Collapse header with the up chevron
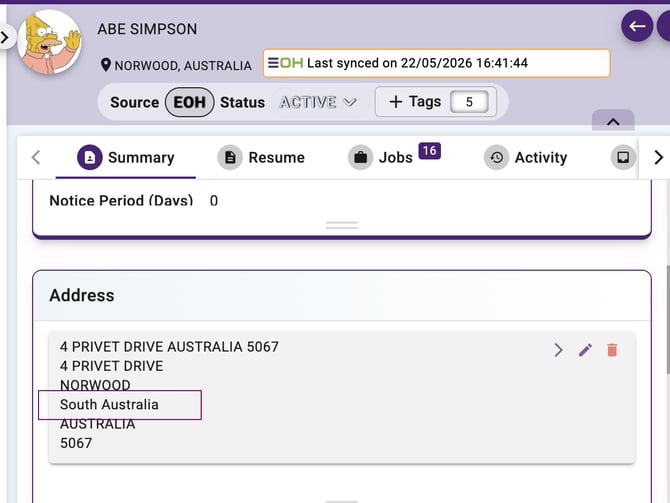670x503 pixels. tap(613, 122)
